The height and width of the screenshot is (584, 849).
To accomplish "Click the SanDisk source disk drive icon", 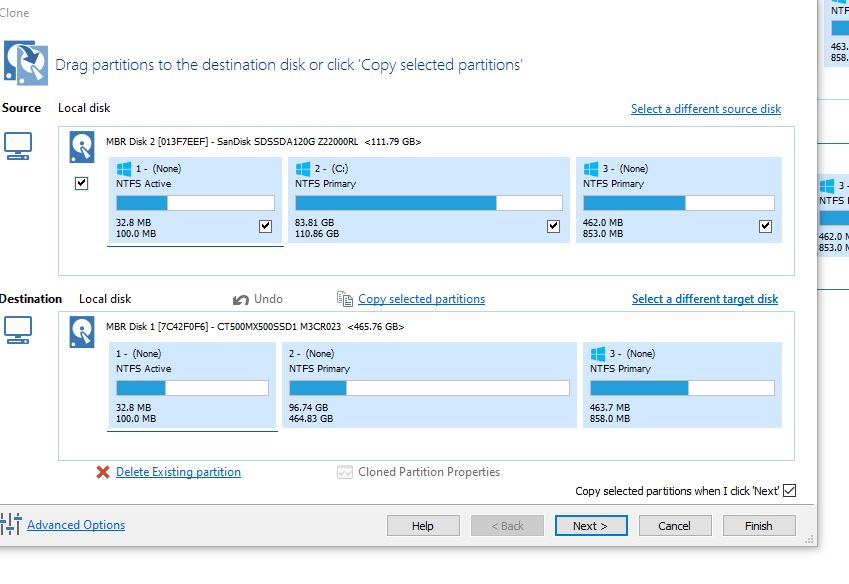I will click(x=82, y=147).
